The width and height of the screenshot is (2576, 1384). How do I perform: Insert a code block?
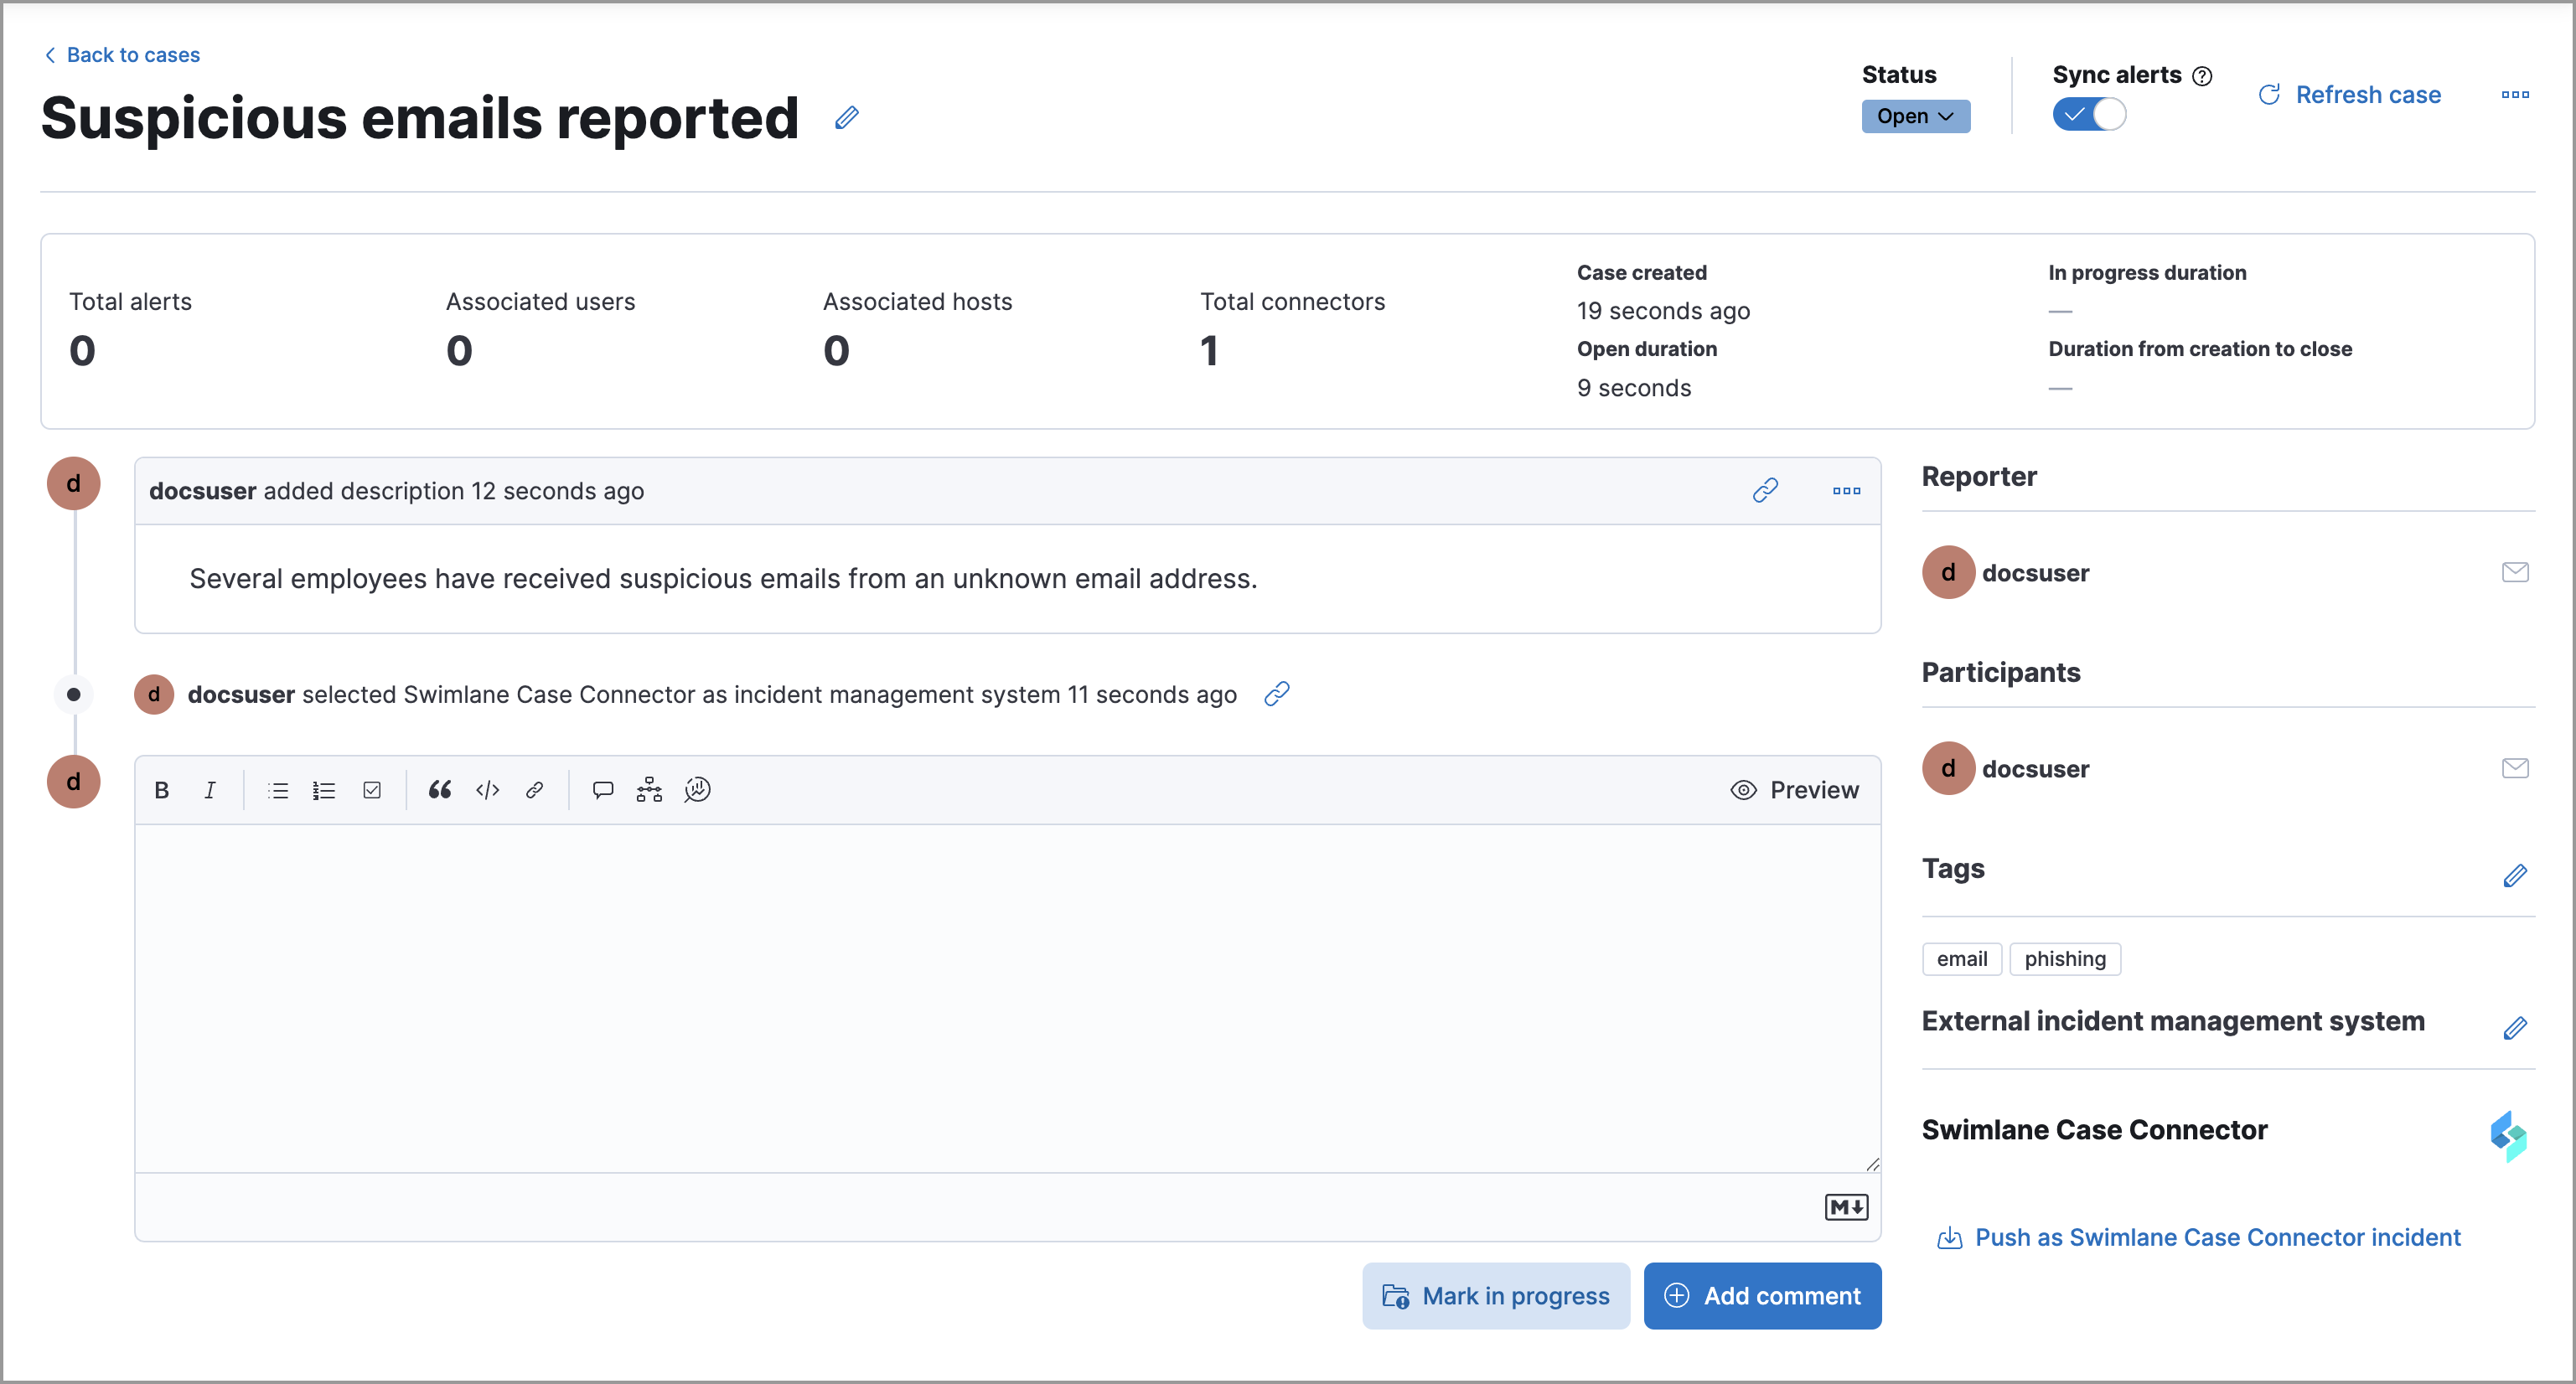[487, 790]
